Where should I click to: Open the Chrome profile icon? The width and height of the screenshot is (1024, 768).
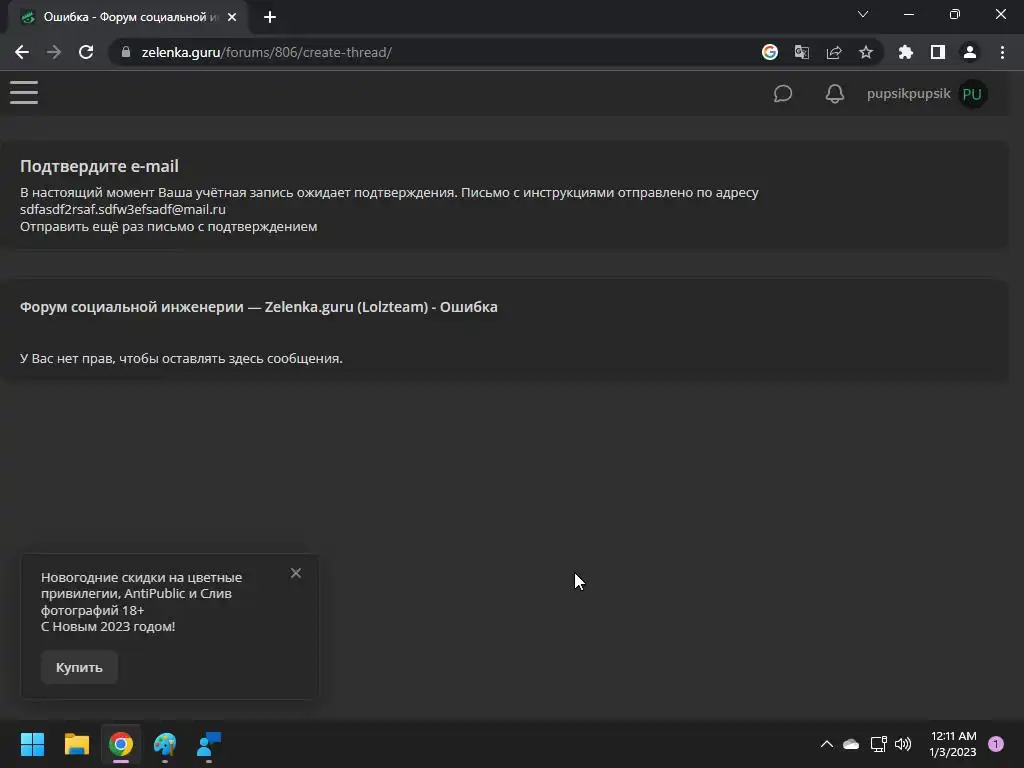pos(970,52)
